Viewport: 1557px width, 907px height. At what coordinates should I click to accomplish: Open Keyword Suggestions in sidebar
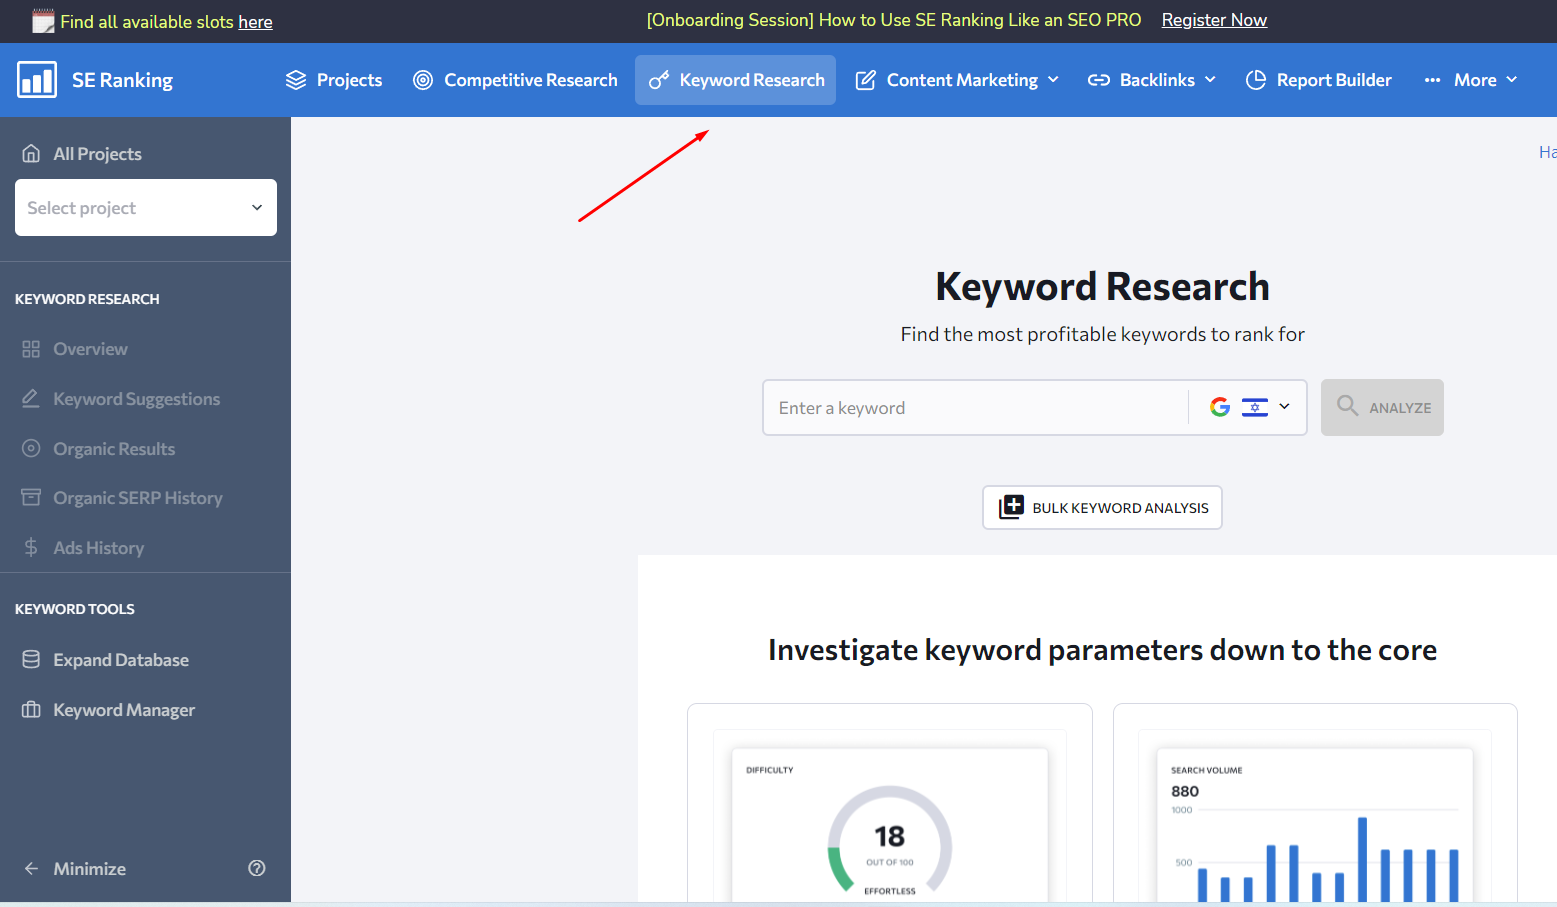tap(136, 399)
